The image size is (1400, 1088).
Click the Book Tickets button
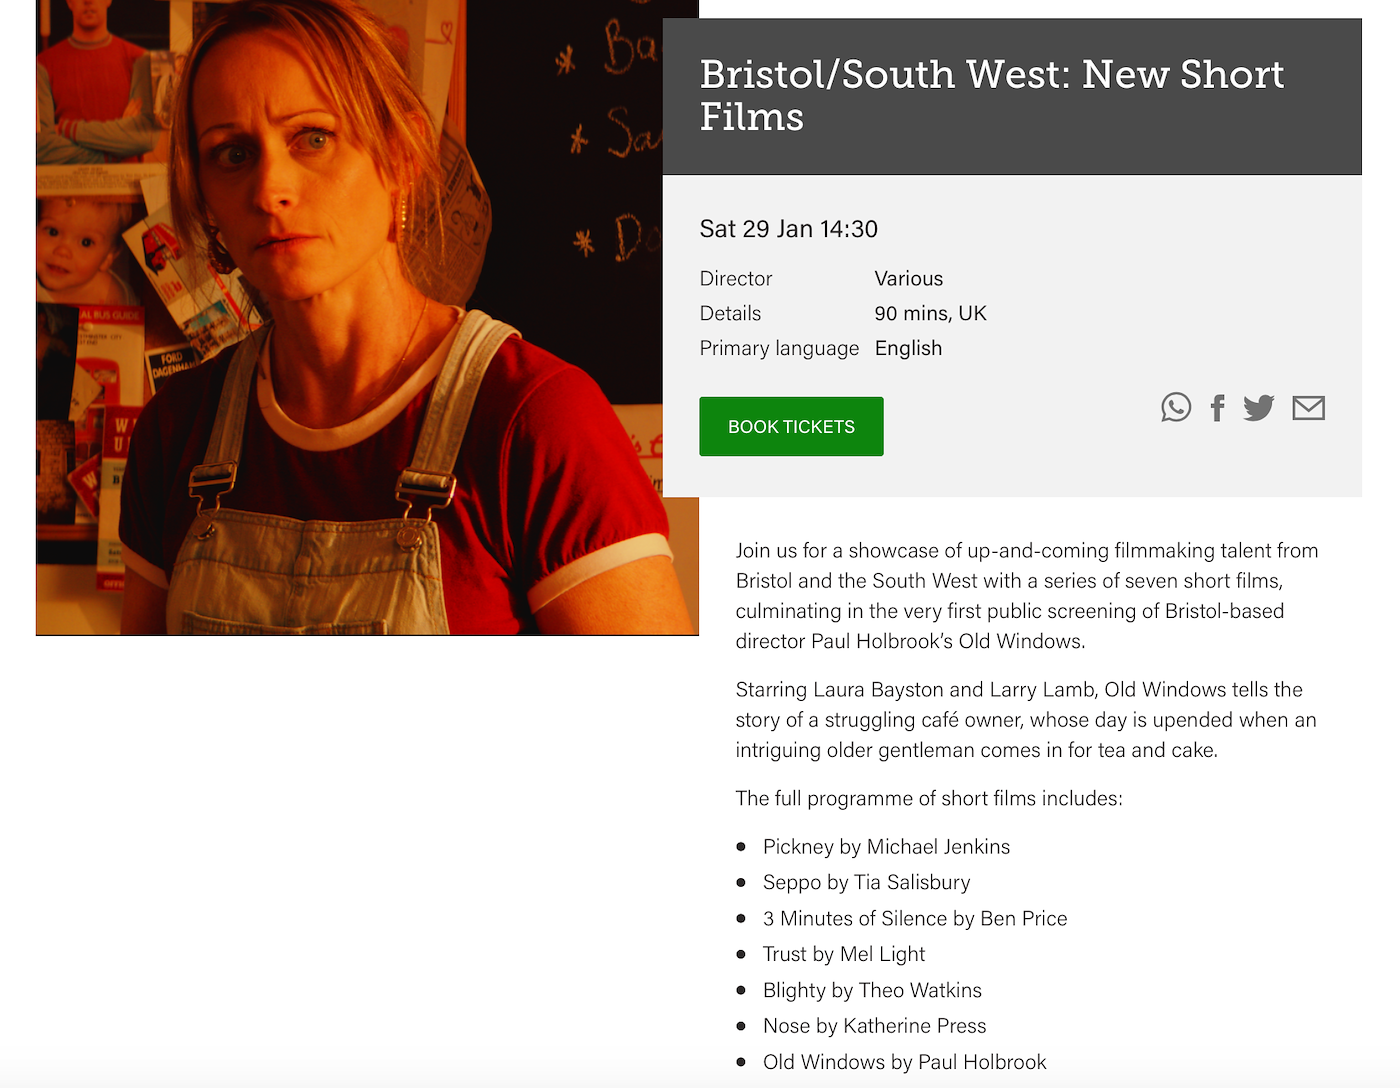pos(791,427)
